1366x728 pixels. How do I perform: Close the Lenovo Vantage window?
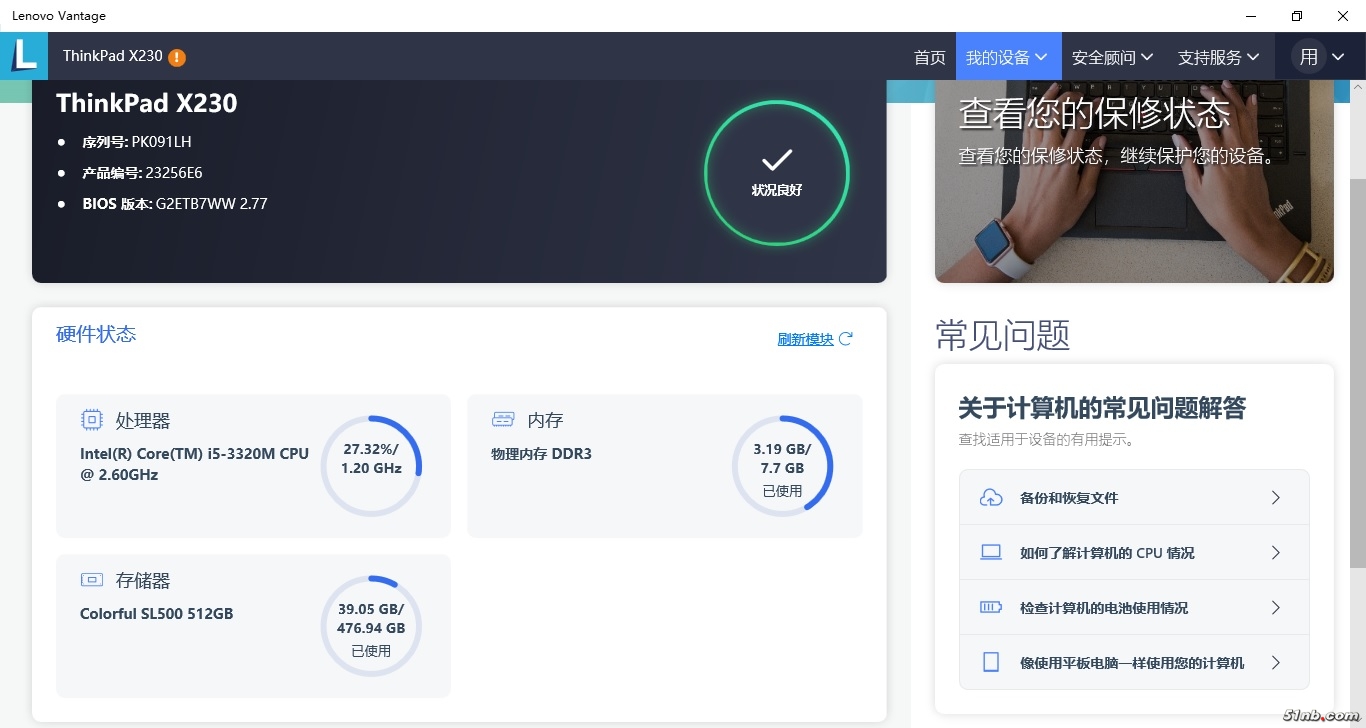coord(1343,16)
